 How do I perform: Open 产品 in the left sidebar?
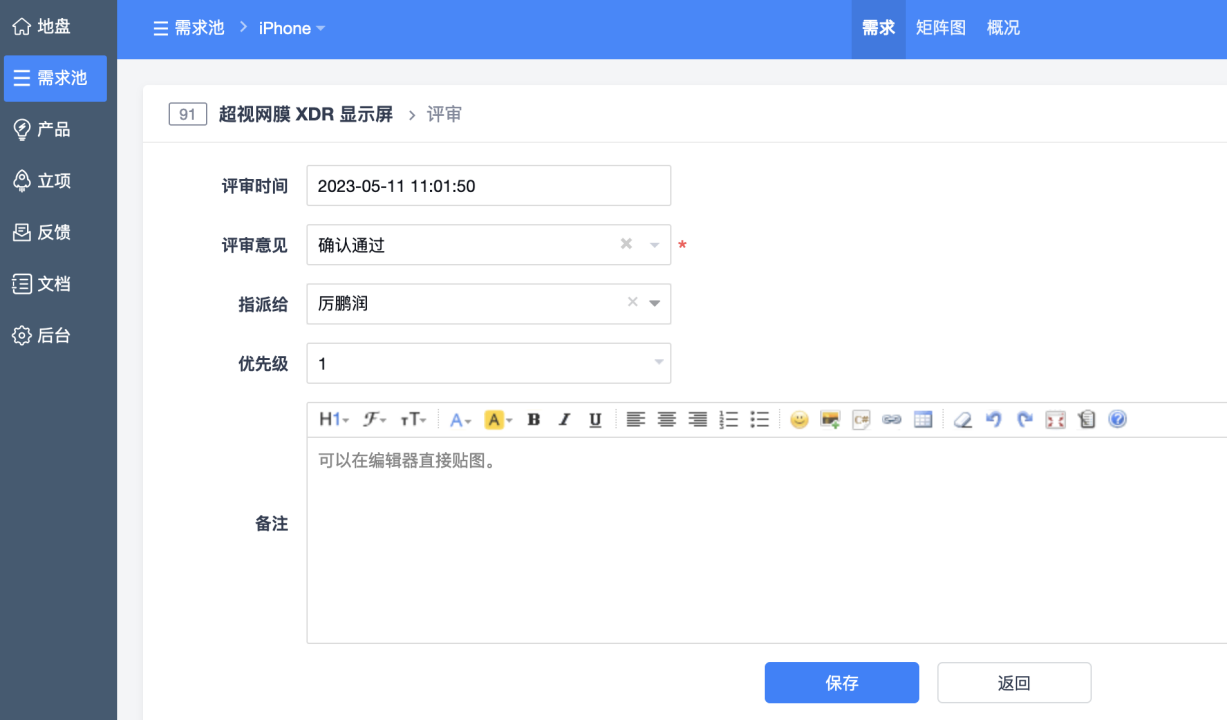[54, 130]
